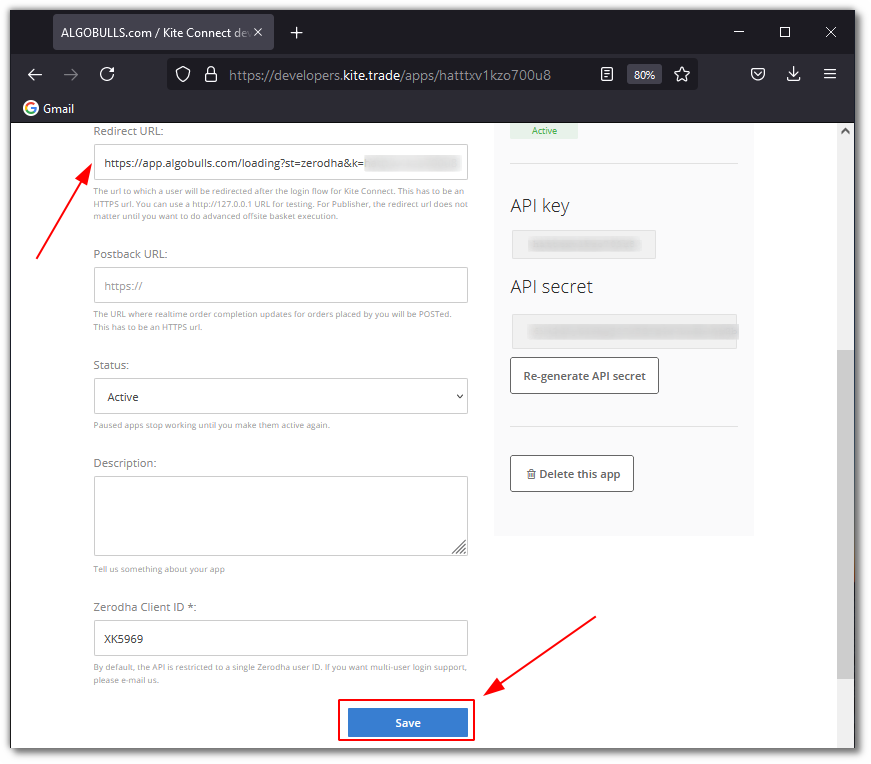Maximize the browser window

[x=784, y=32]
